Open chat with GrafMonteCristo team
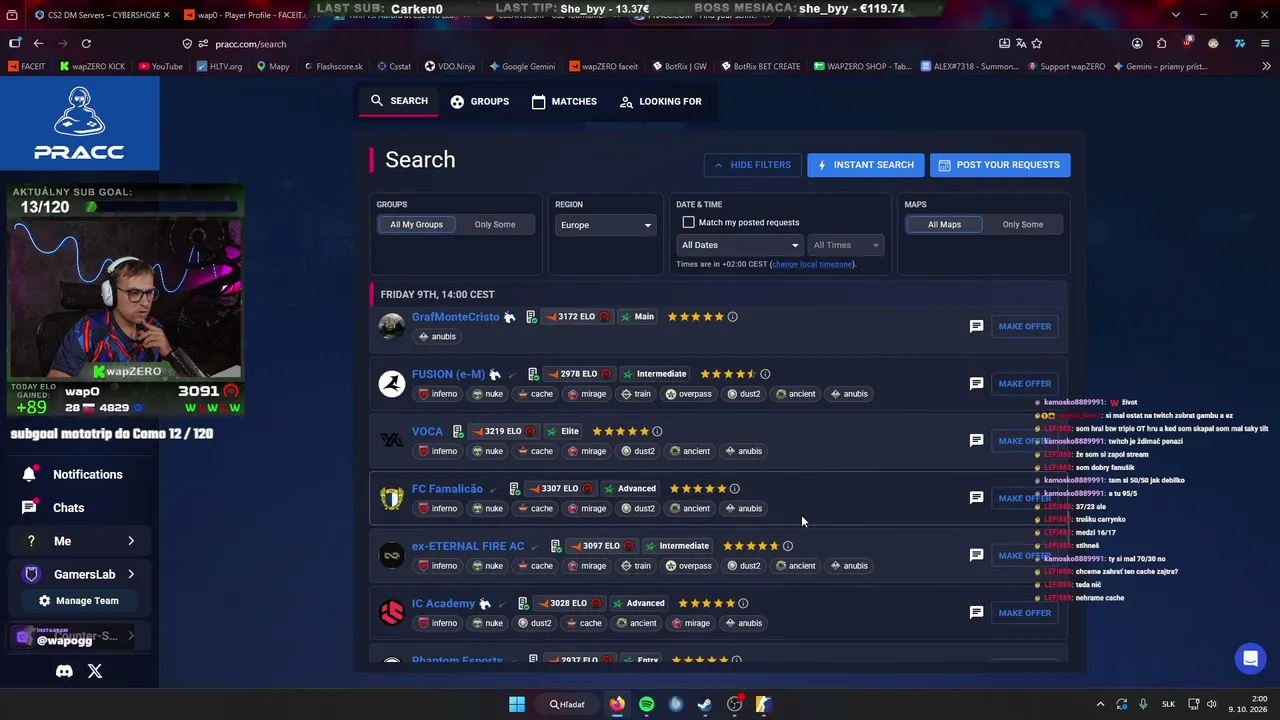1280x720 pixels. point(976,326)
